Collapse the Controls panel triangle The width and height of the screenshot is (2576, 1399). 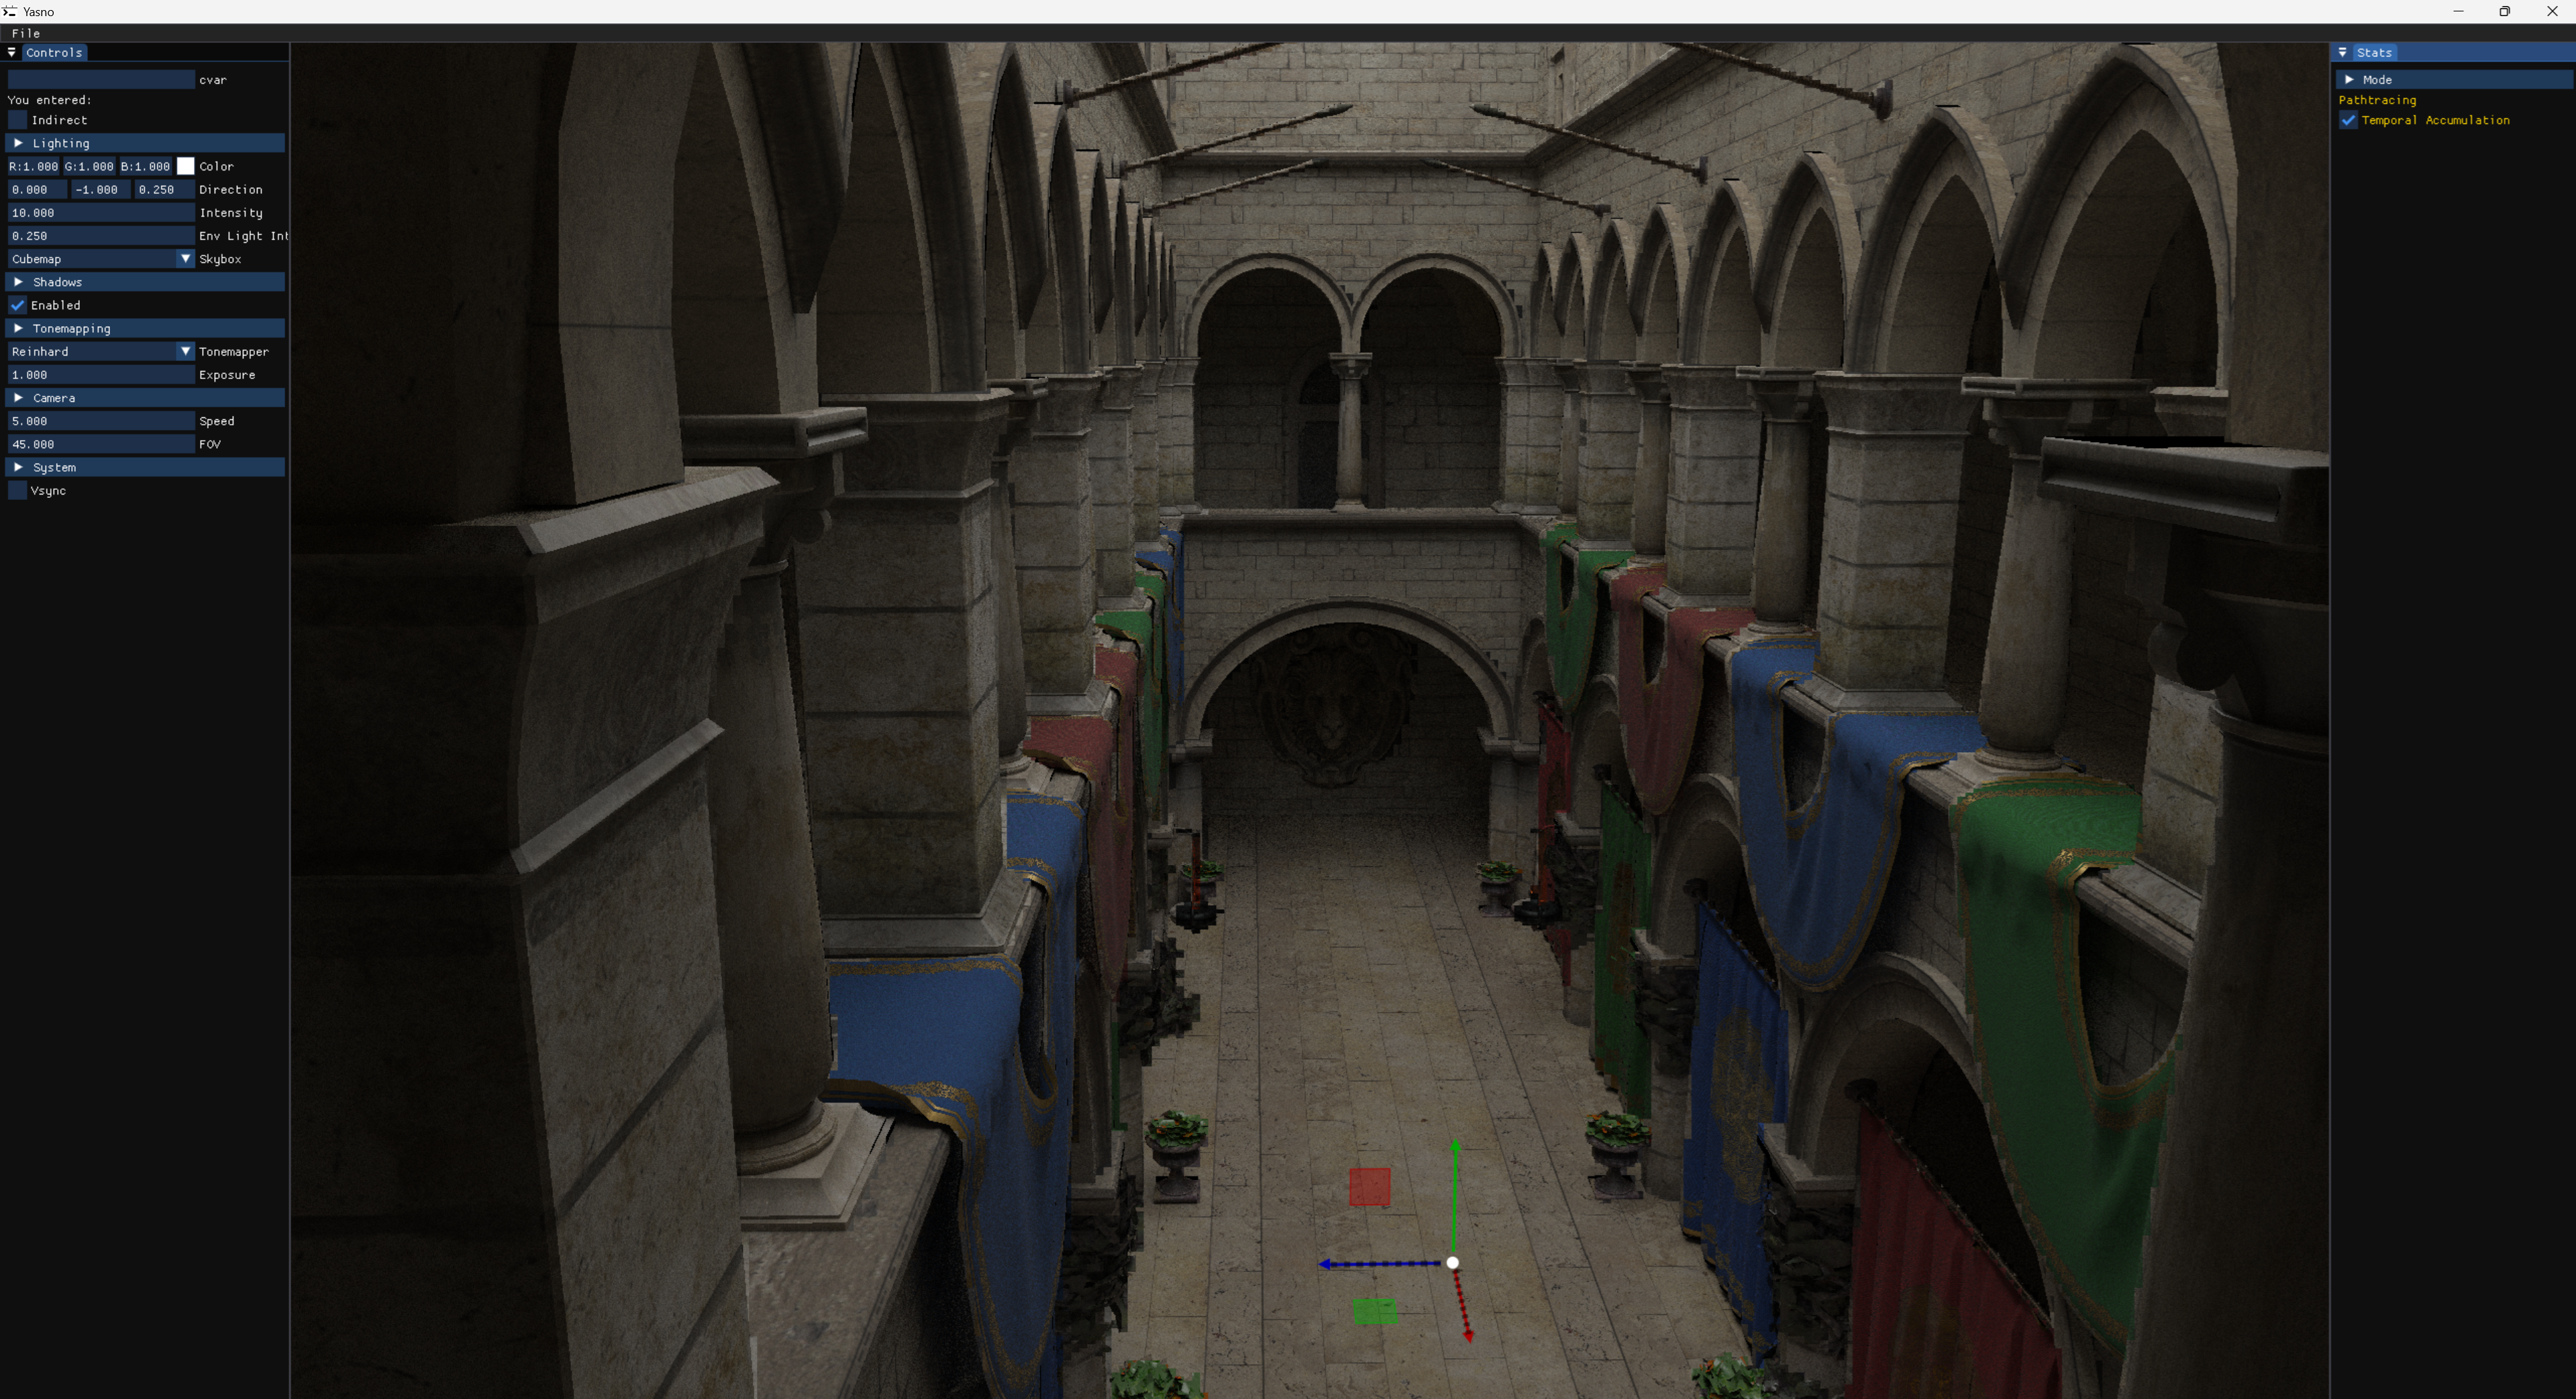(x=12, y=52)
